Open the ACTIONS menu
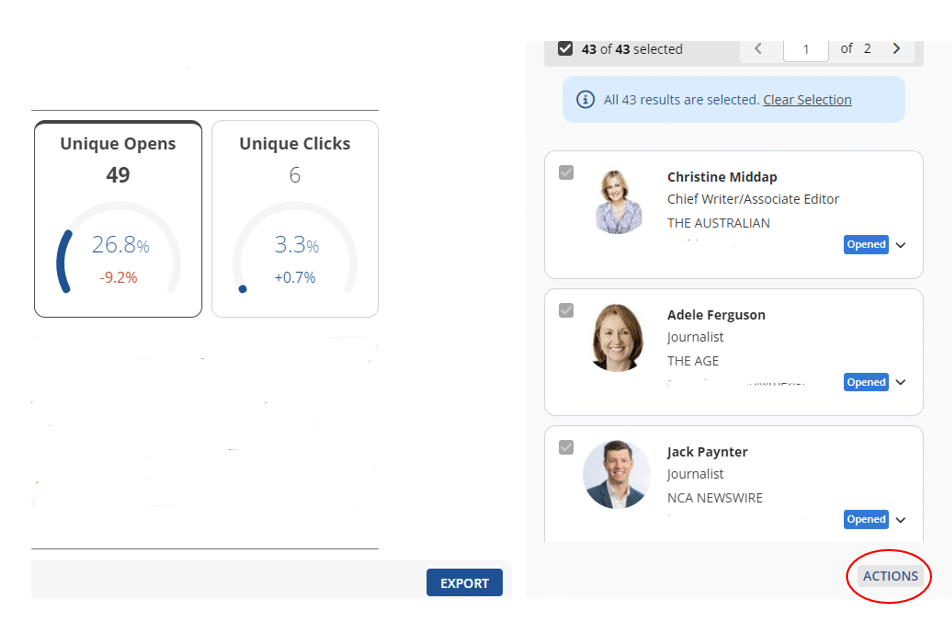 [890, 576]
